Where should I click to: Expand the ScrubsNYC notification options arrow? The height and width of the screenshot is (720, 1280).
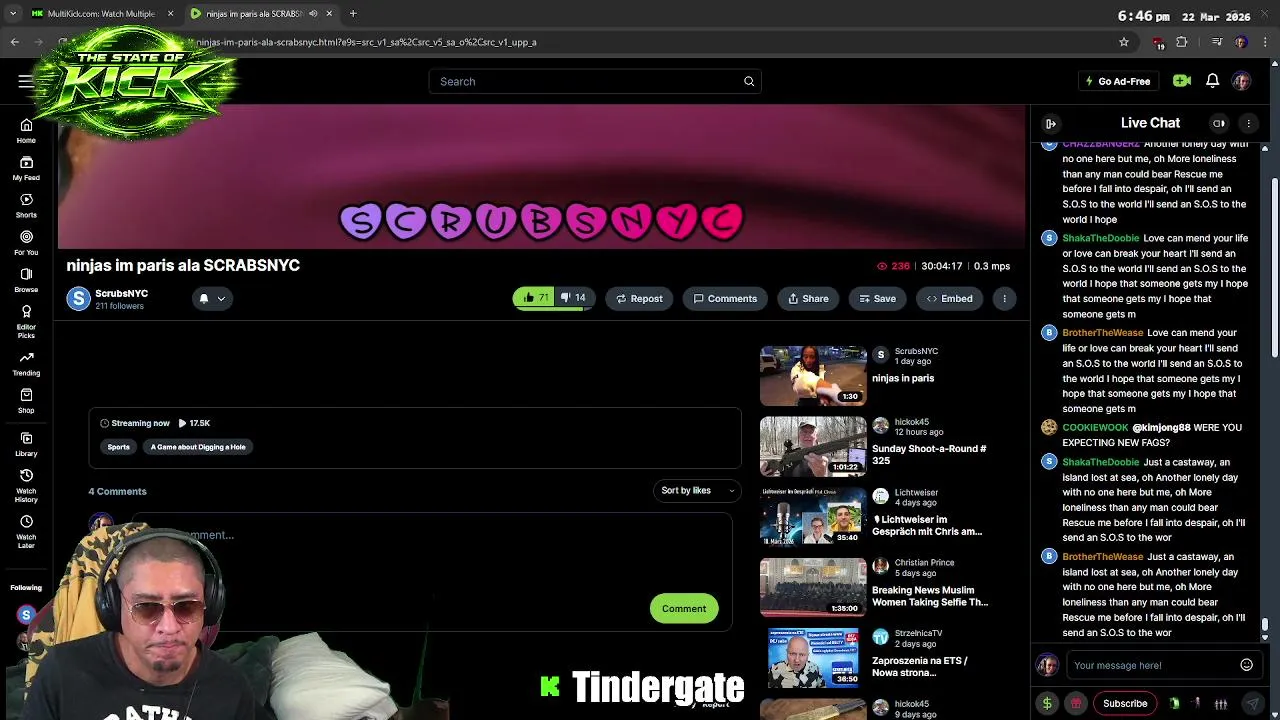coord(221,298)
